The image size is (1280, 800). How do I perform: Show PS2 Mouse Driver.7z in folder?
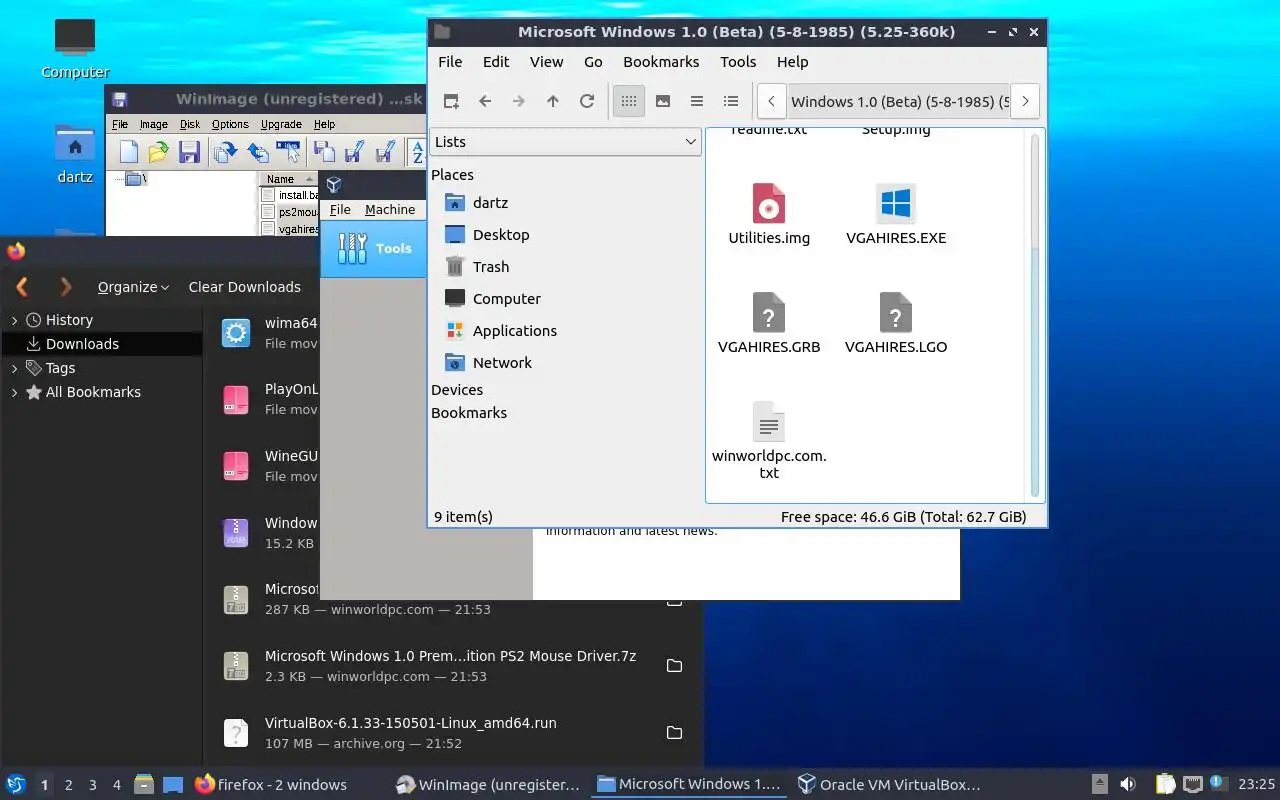point(674,666)
